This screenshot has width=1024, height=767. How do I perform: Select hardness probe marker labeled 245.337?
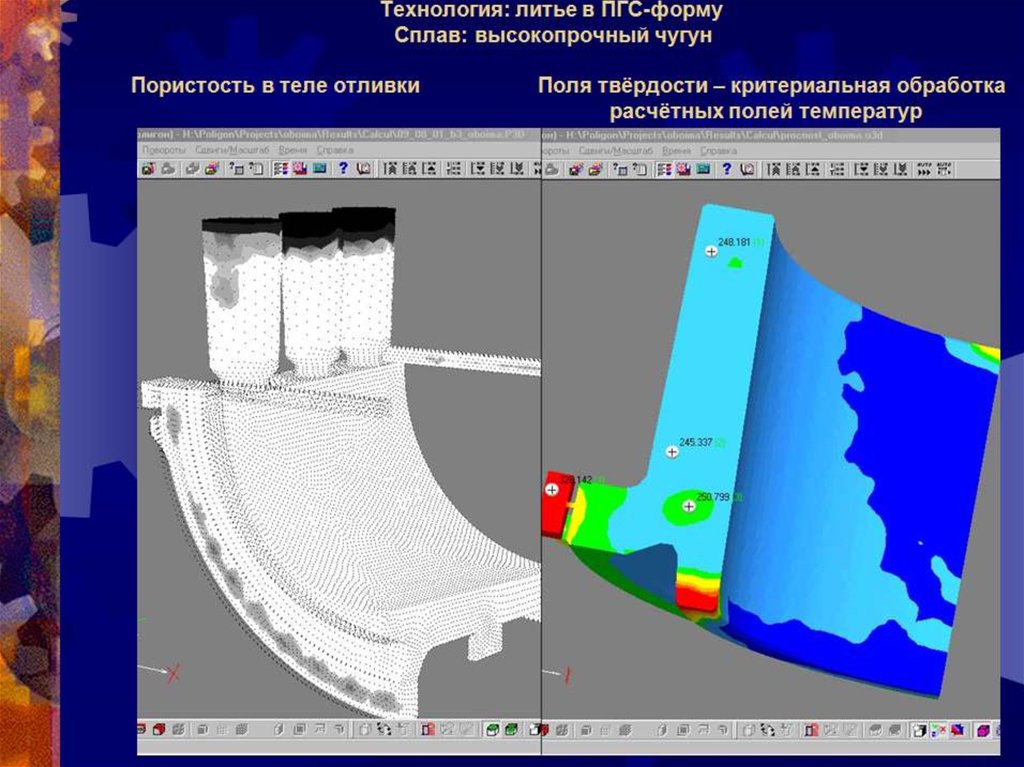[672, 452]
